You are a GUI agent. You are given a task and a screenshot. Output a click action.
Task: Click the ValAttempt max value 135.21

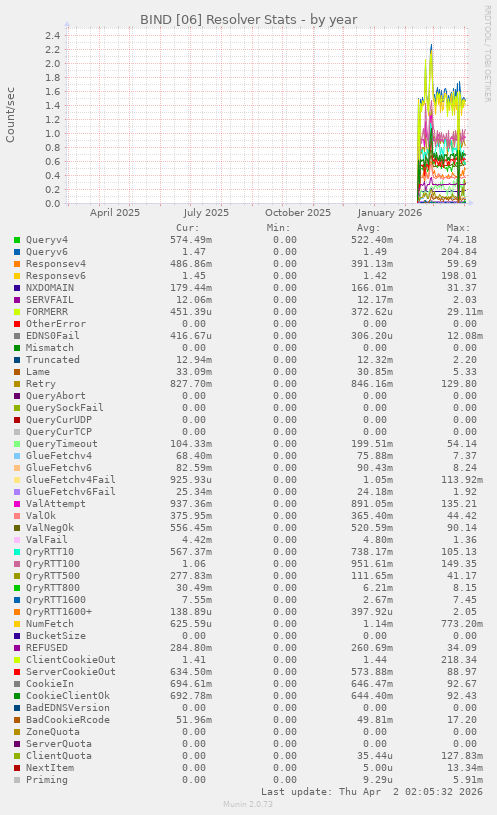click(459, 504)
